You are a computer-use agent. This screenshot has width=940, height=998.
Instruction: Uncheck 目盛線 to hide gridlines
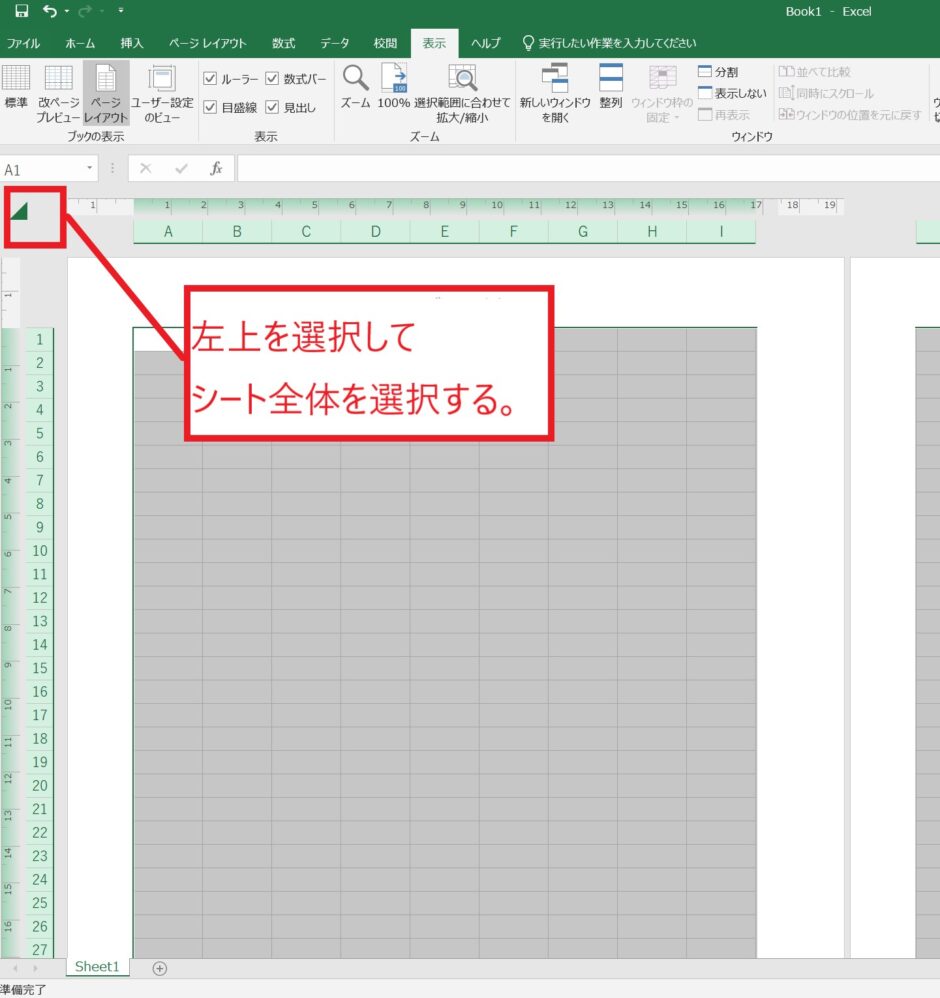point(209,107)
